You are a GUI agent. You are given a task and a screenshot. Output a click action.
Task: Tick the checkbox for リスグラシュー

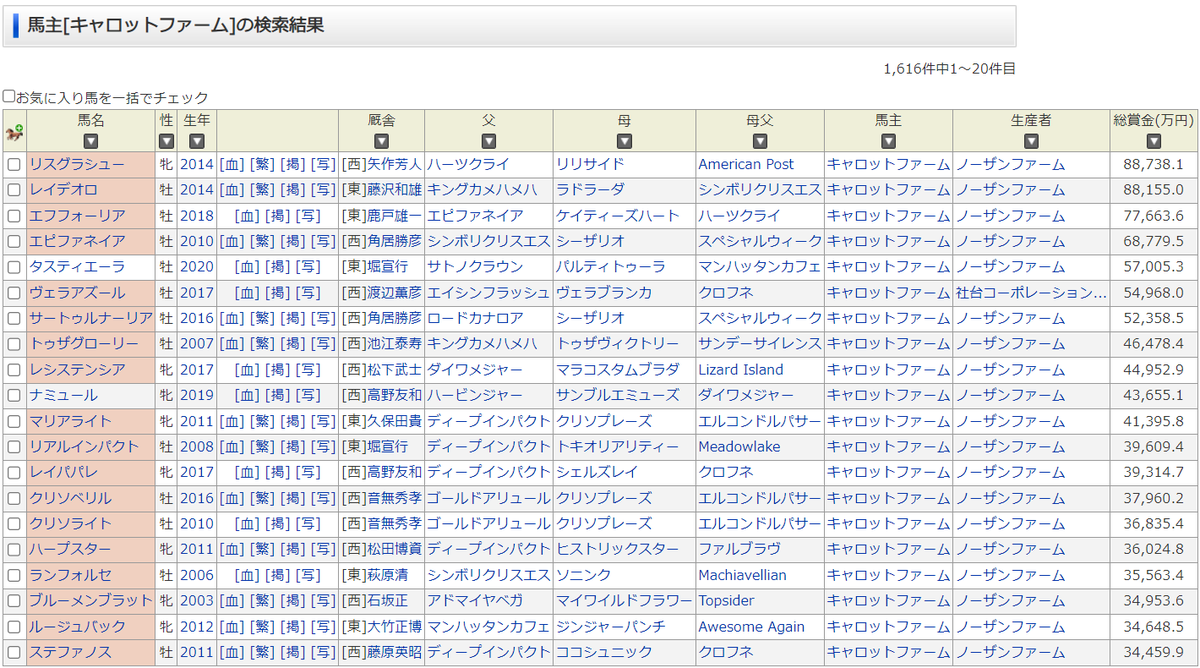coord(14,164)
